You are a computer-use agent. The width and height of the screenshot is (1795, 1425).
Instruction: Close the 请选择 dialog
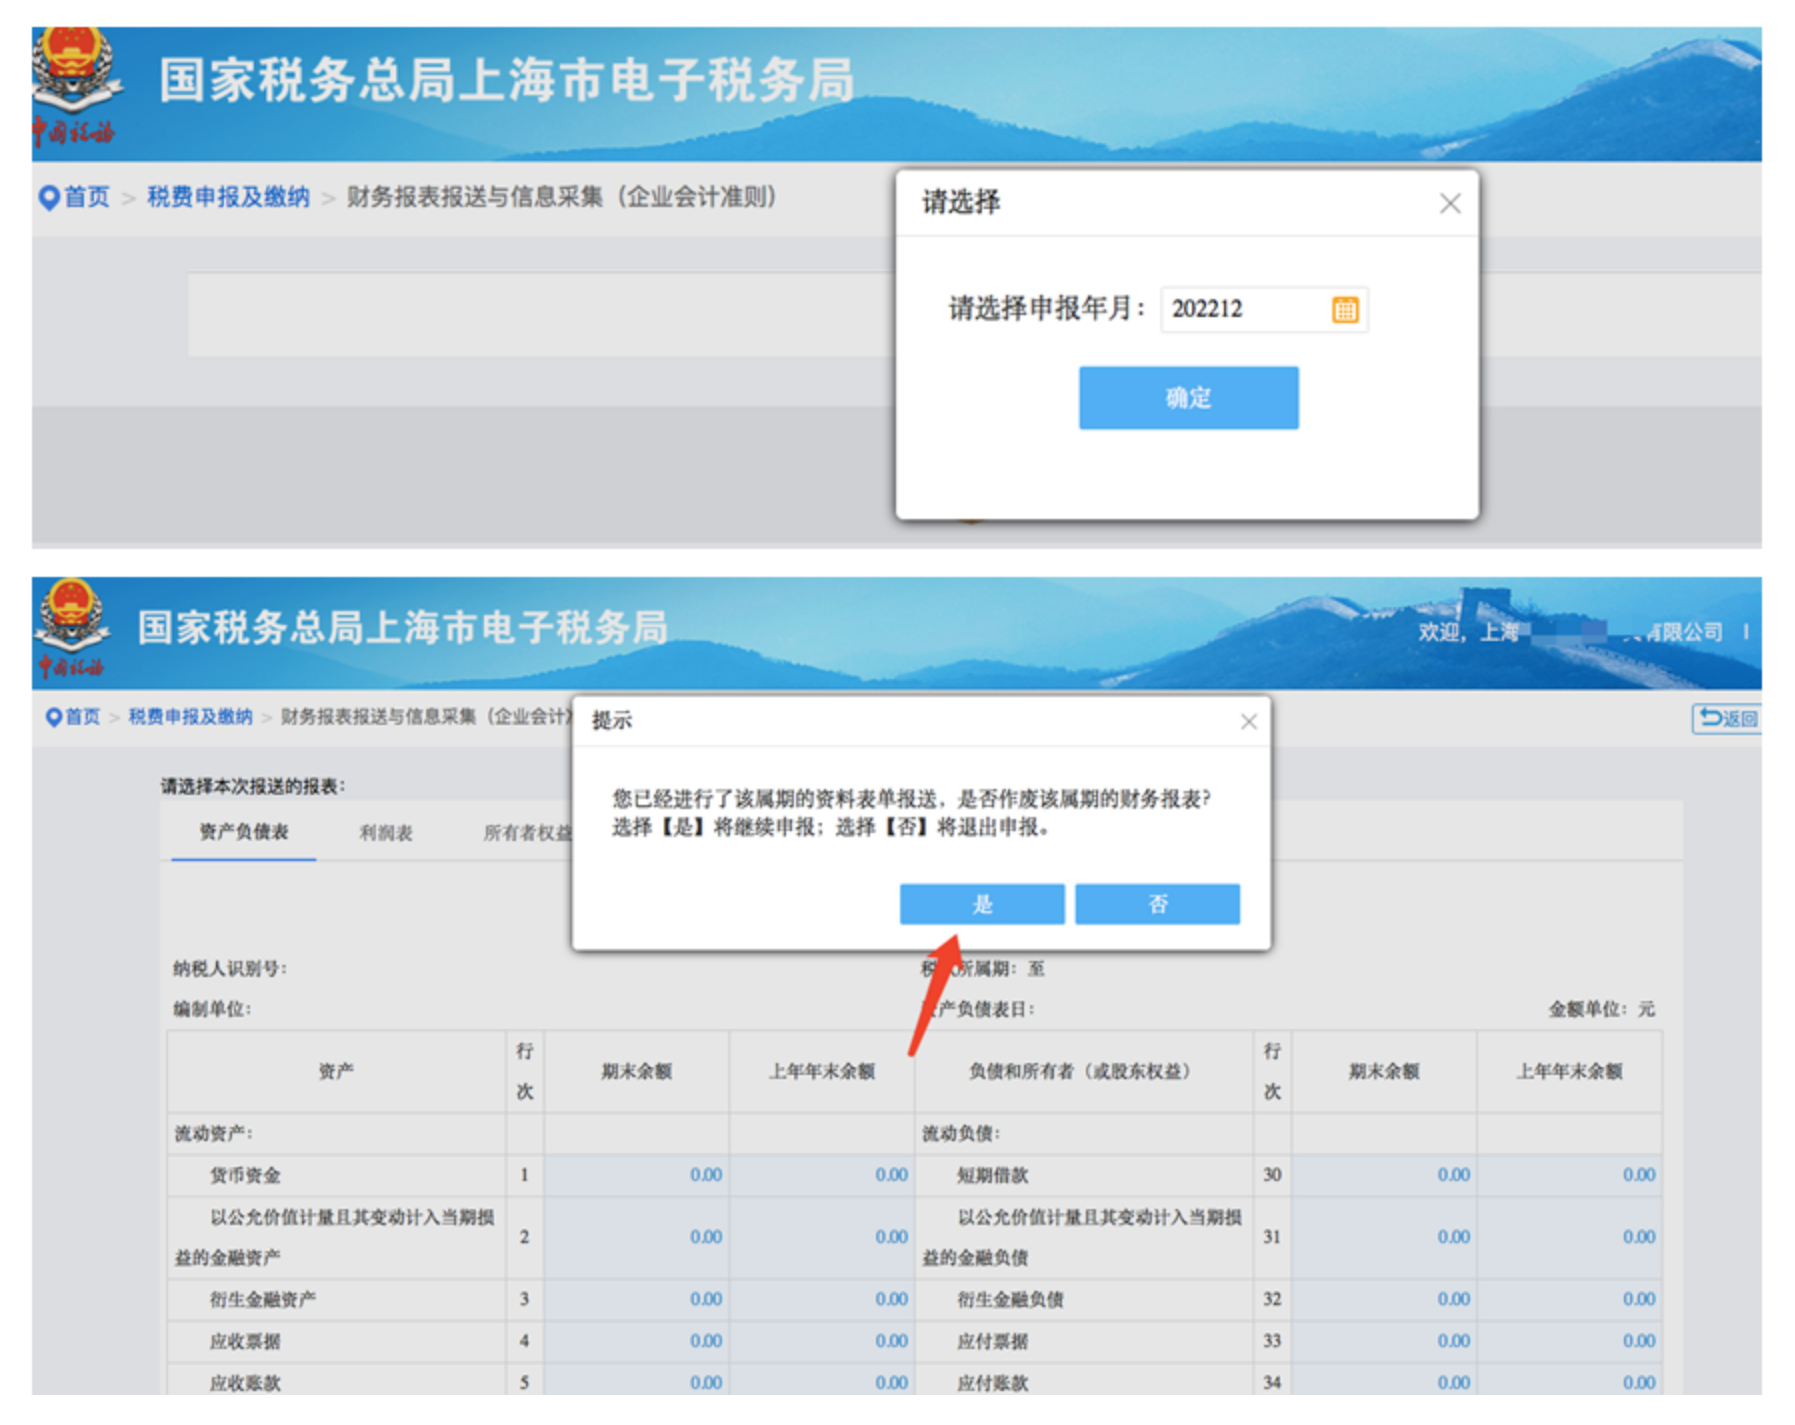[1449, 204]
